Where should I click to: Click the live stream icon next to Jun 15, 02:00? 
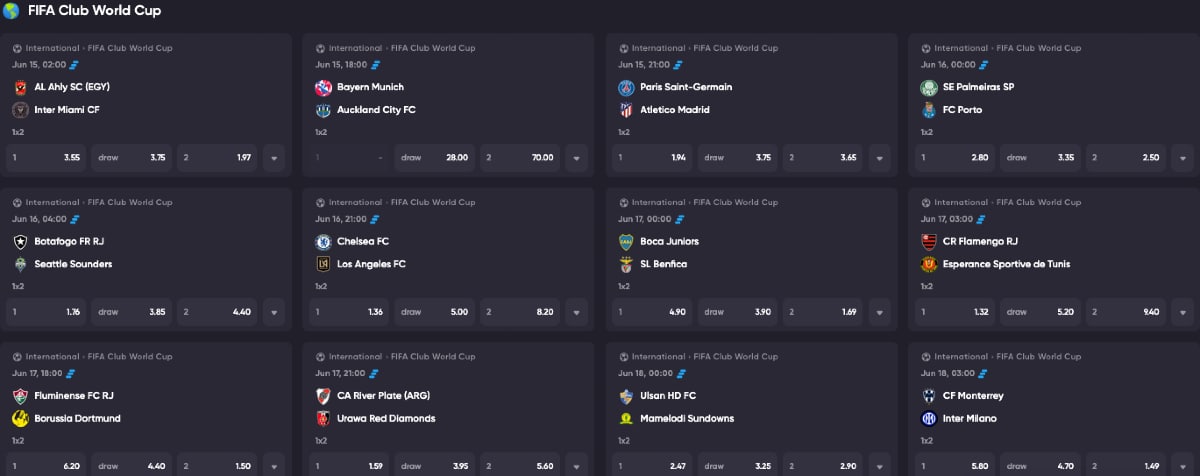coord(72,64)
